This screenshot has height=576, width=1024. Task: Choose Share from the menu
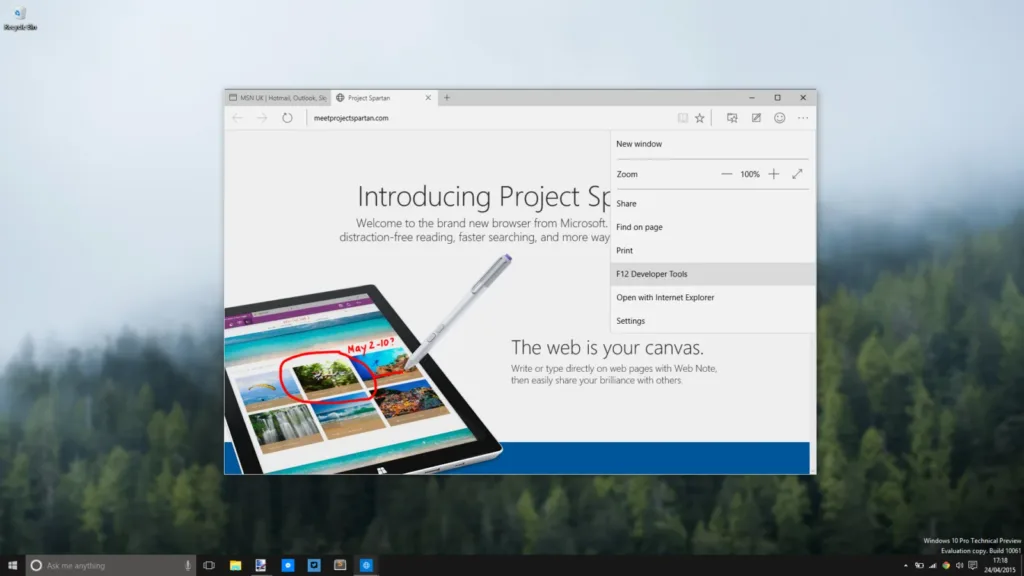coord(712,204)
